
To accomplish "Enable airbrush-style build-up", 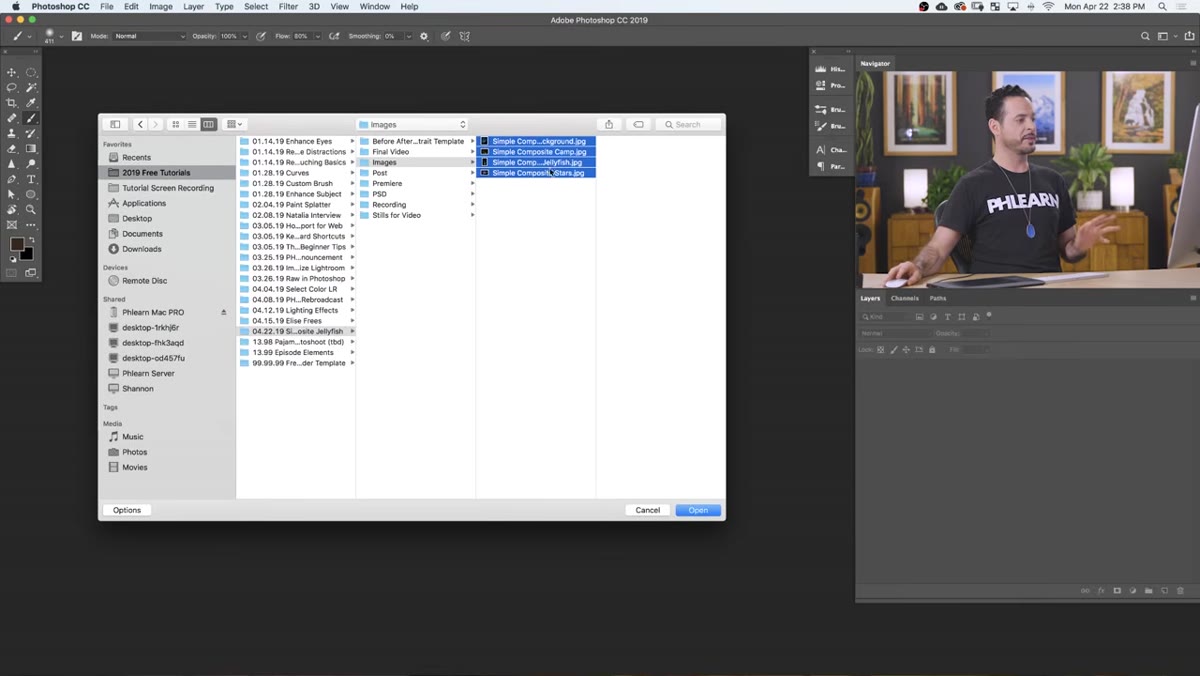I will 334,36.
